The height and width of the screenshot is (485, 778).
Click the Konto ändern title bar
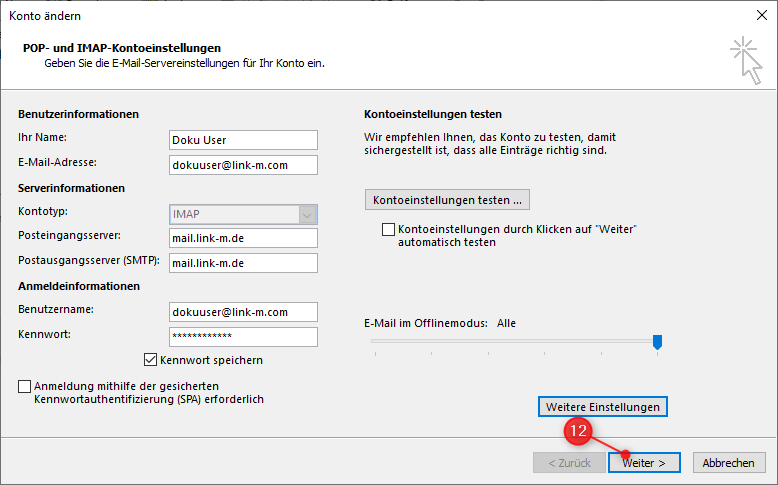pyautogui.click(x=350, y=16)
